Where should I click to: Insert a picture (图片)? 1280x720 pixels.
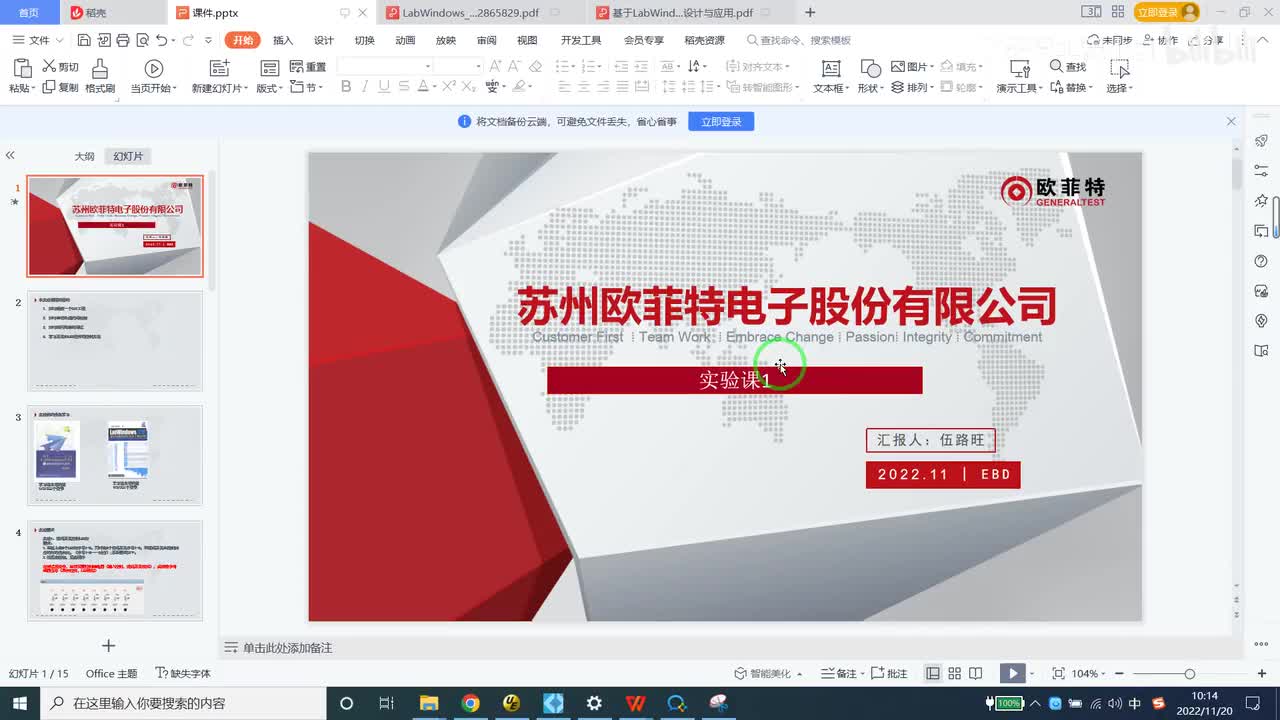(912, 67)
